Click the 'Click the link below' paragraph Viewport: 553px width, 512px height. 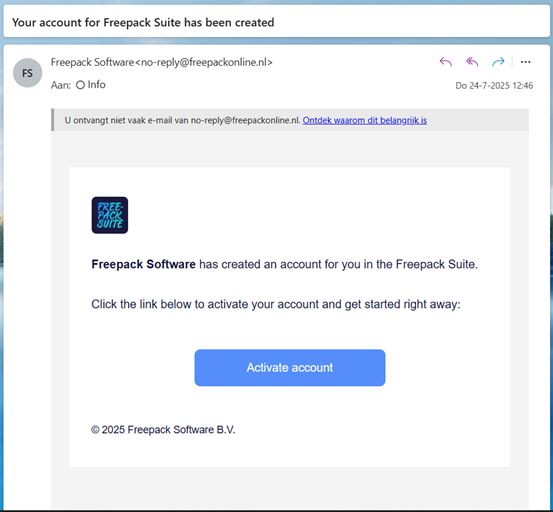[276, 304]
